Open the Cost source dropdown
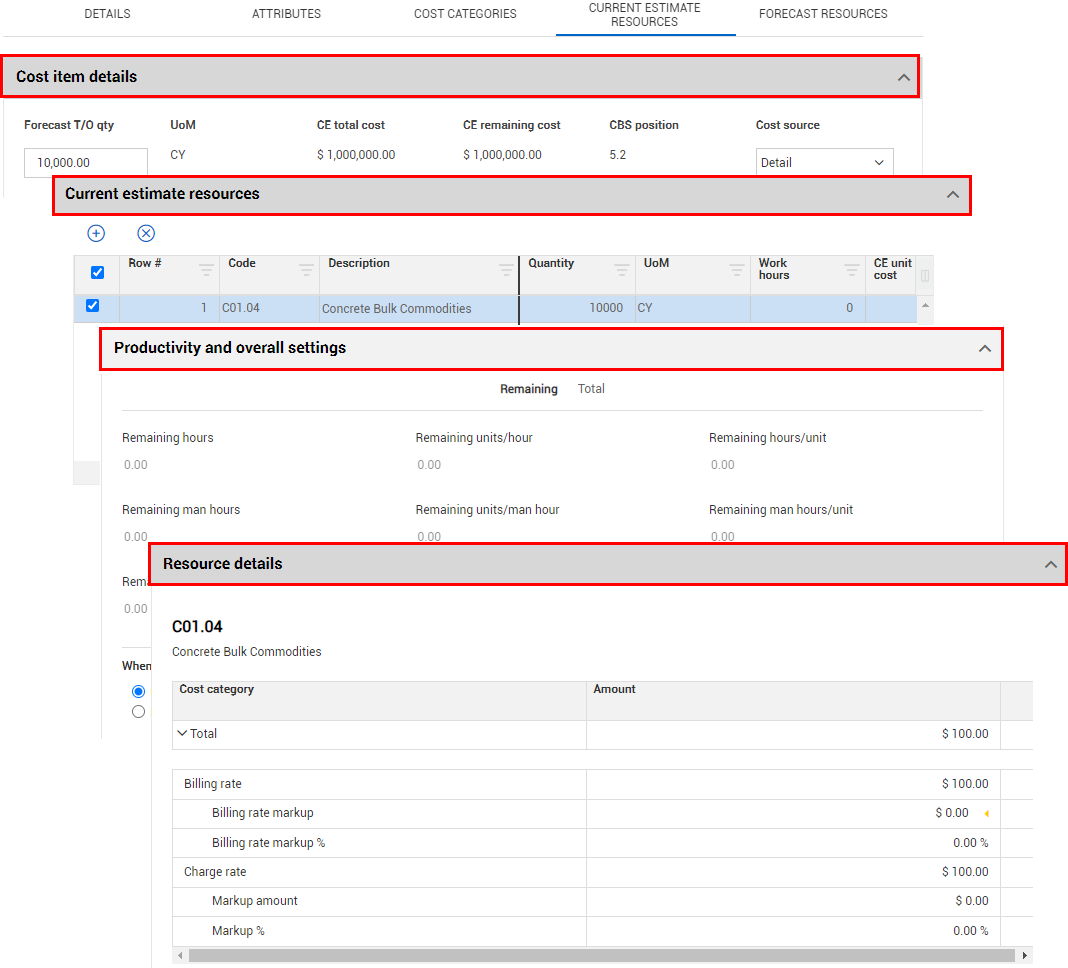Screen dimensions: 1068x968 pyautogui.click(x=824, y=162)
